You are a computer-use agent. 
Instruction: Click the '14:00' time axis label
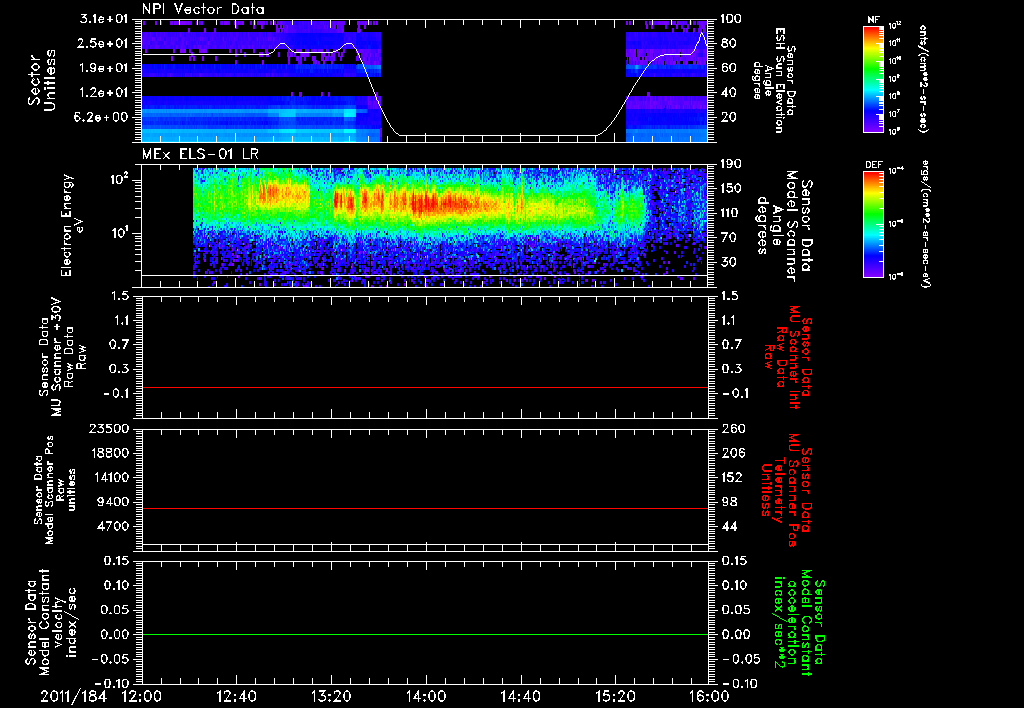426,696
